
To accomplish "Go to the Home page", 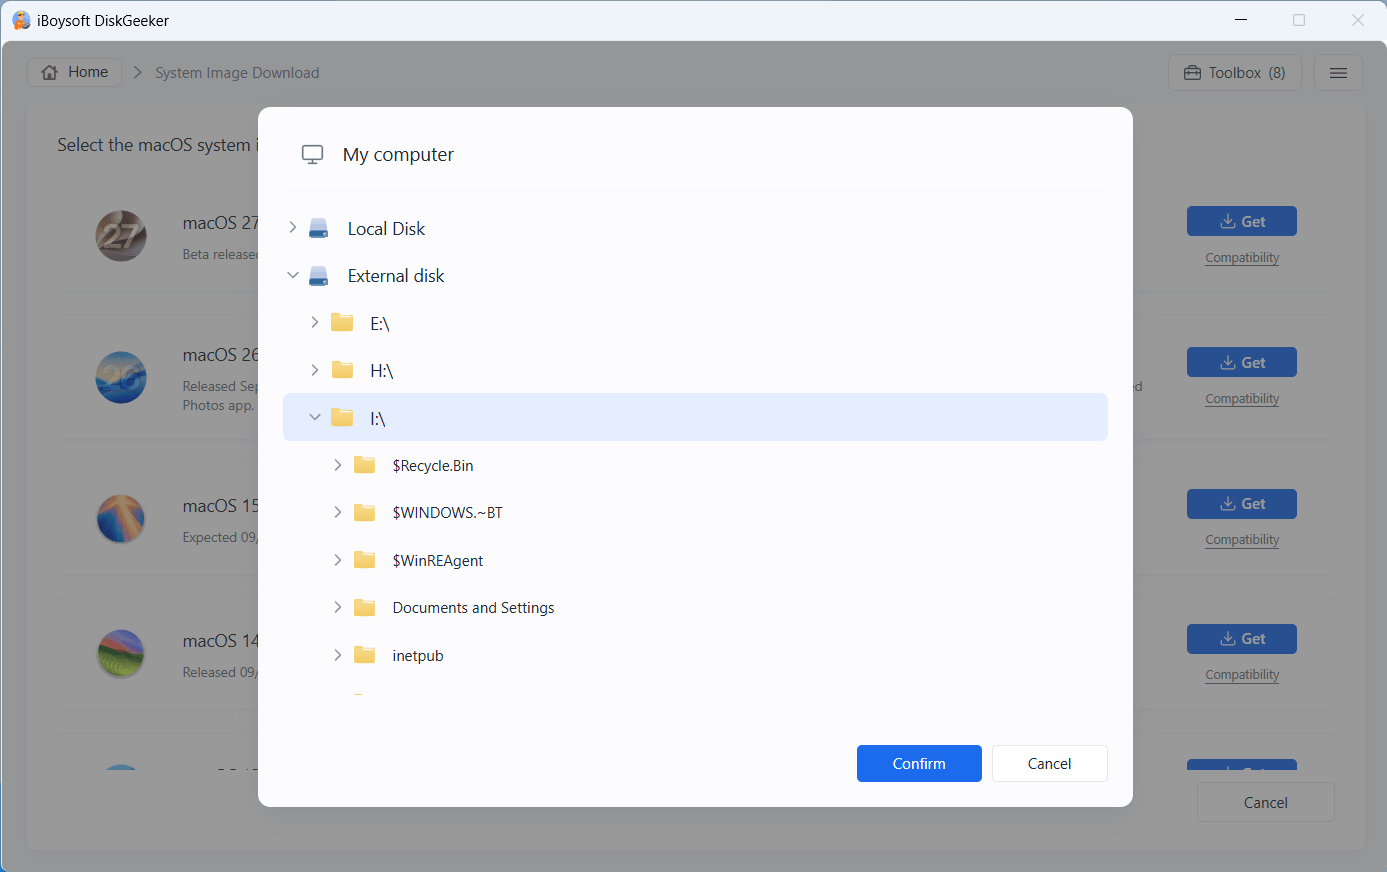I will [x=75, y=72].
